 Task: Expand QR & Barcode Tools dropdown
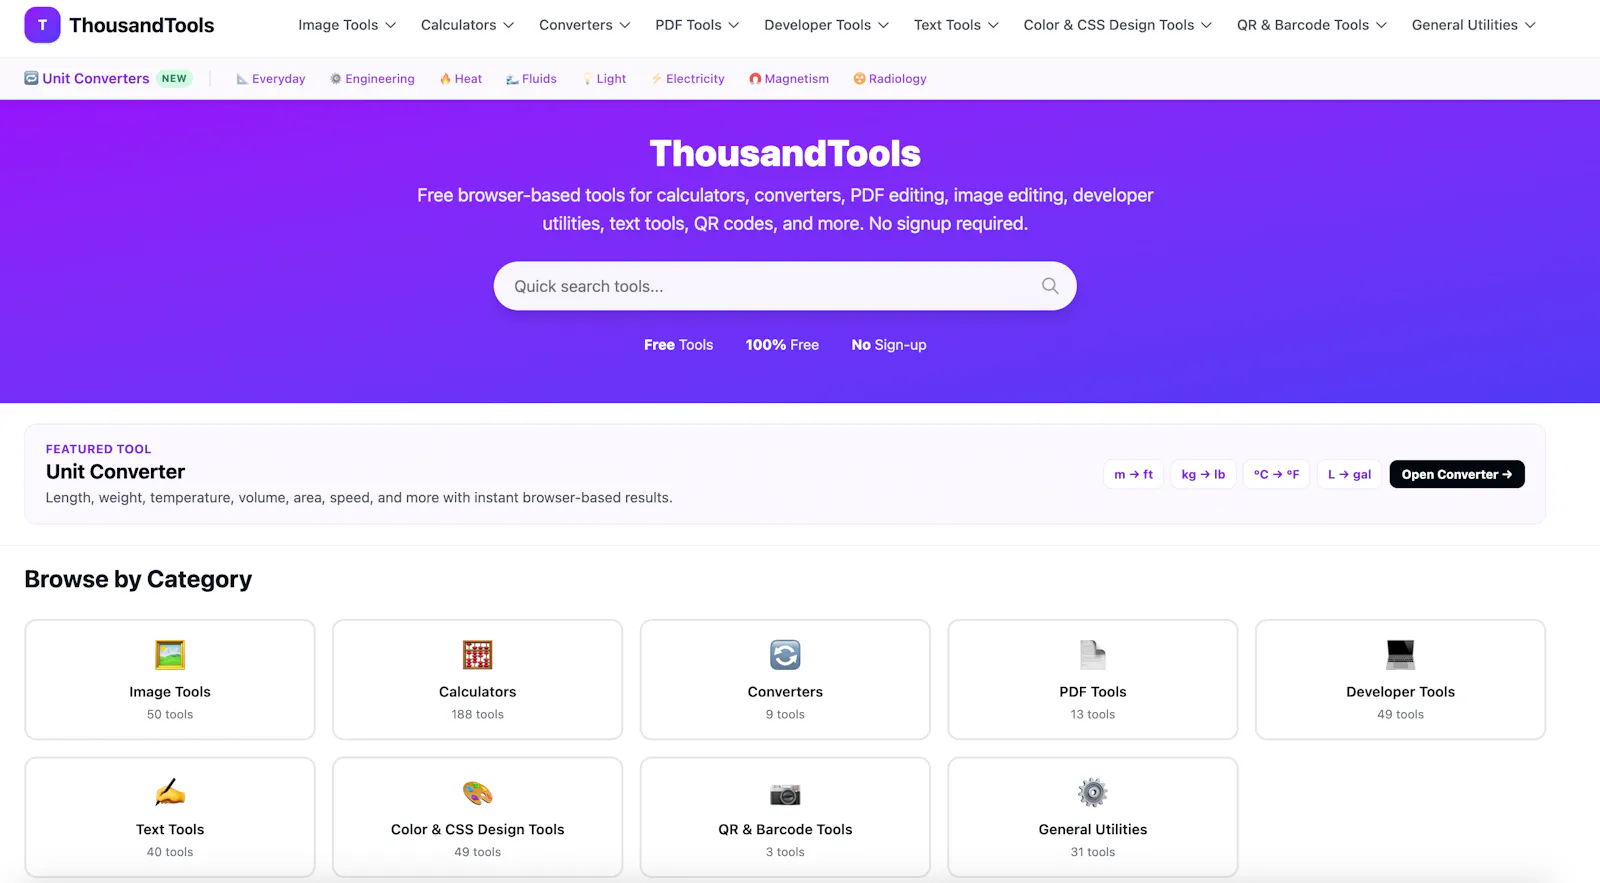point(1312,25)
